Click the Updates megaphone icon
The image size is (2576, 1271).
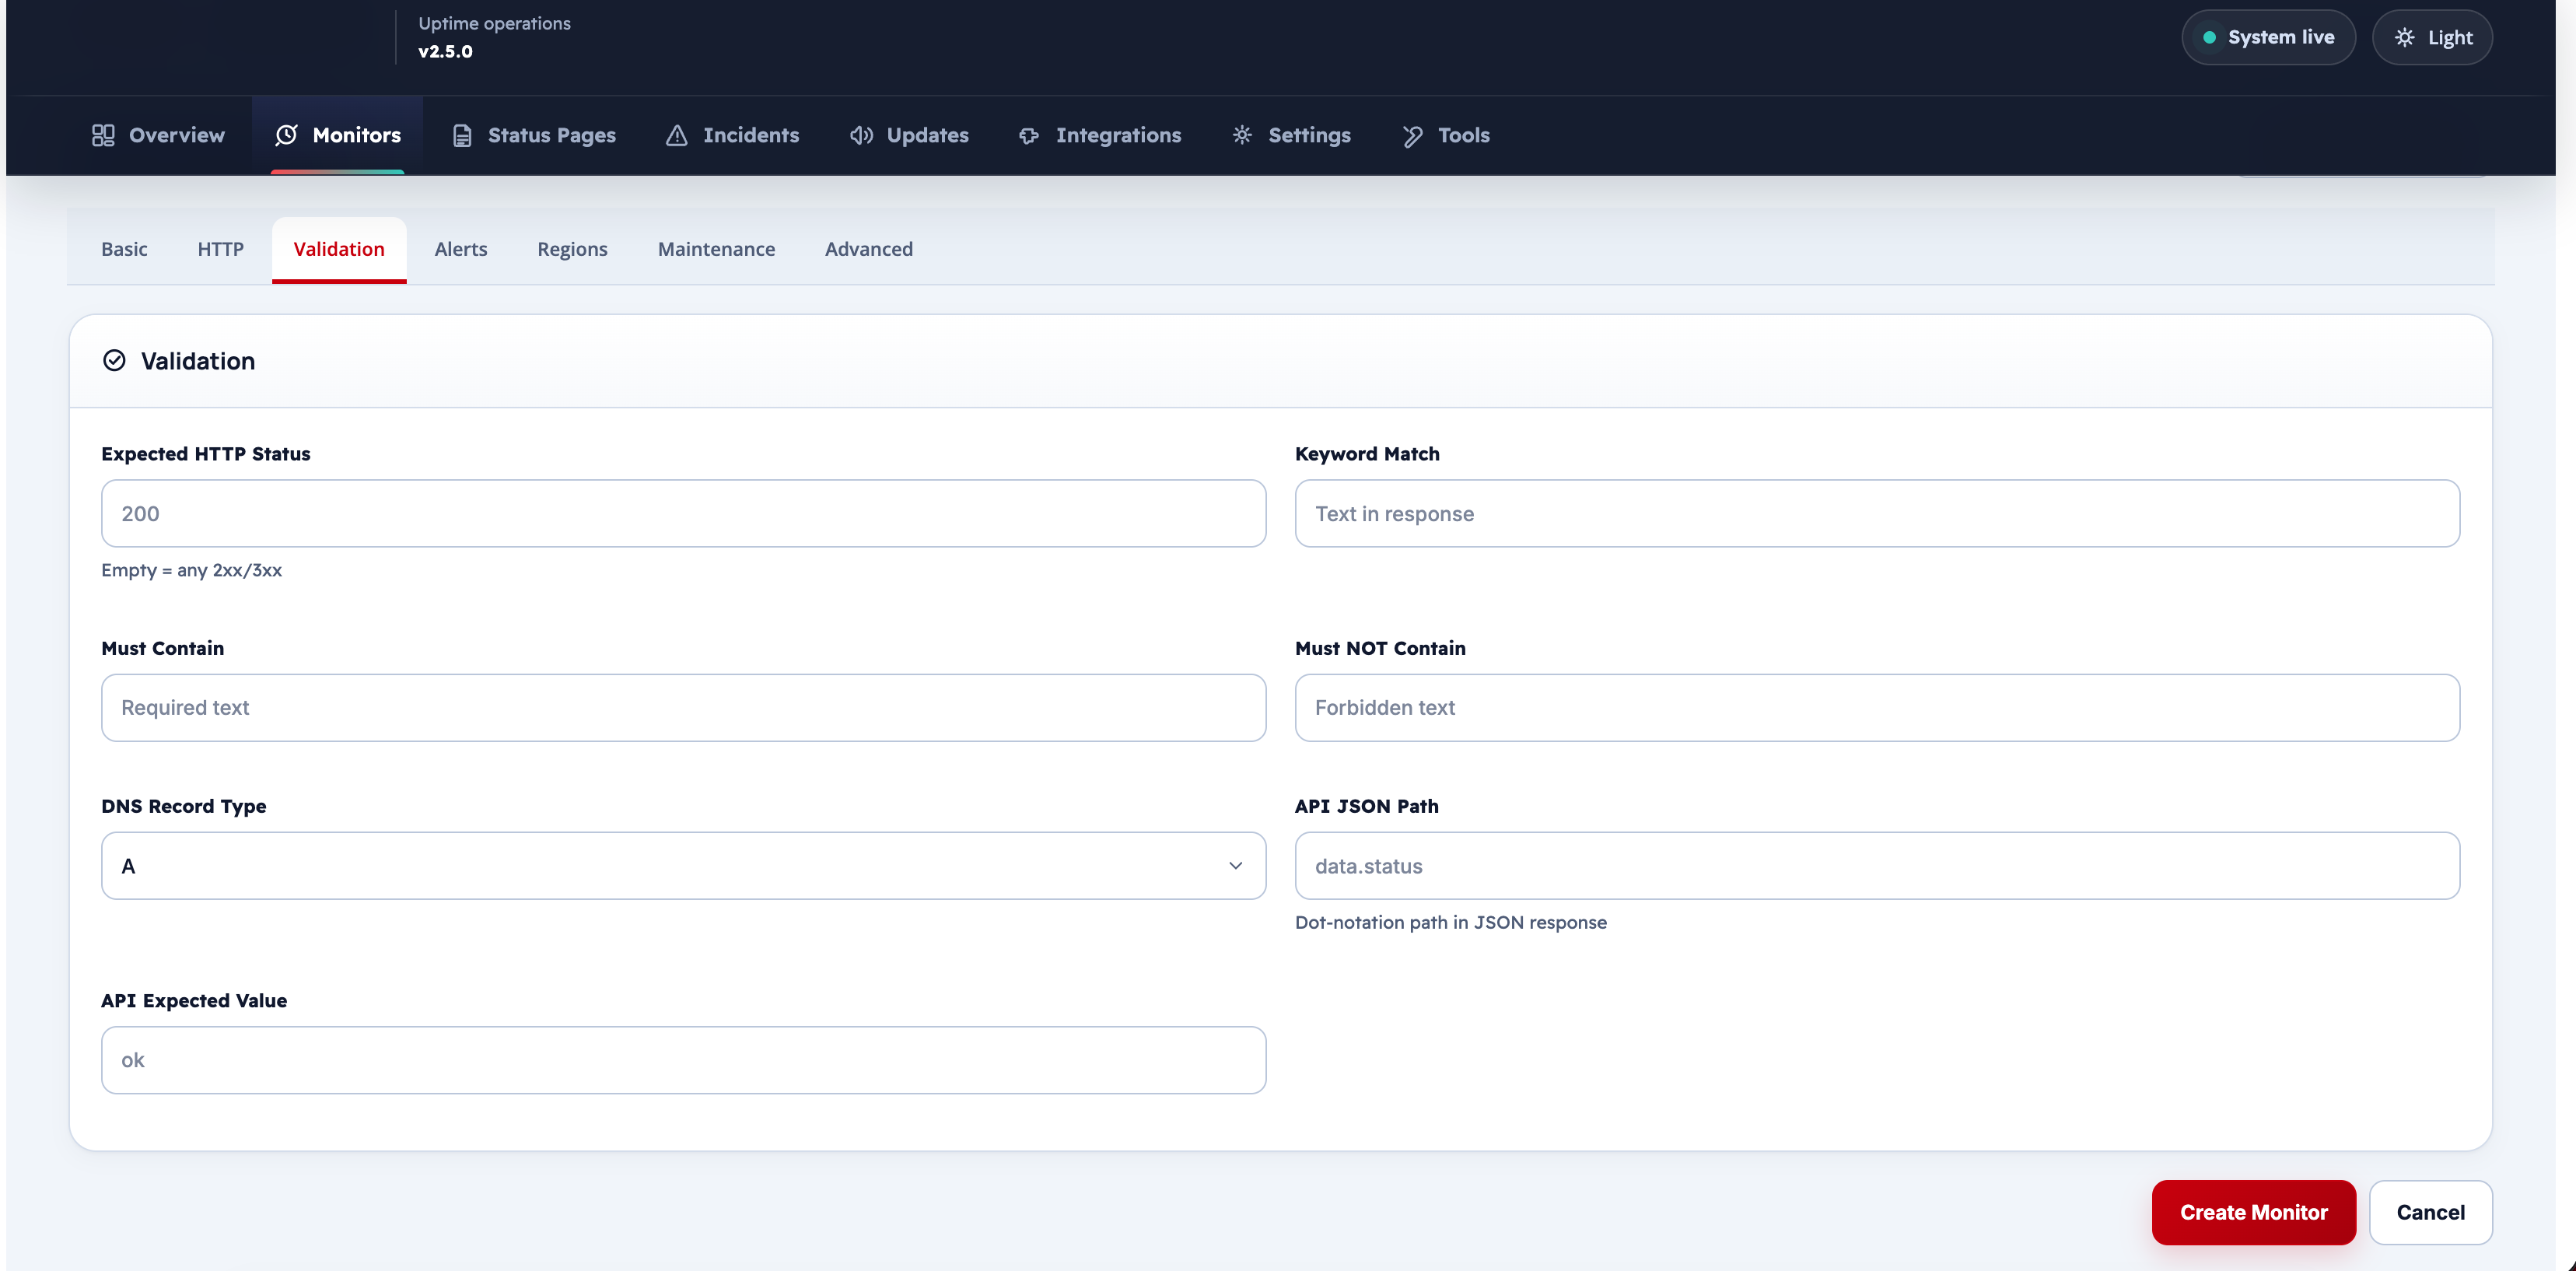pyautogui.click(x=861, y=135)
